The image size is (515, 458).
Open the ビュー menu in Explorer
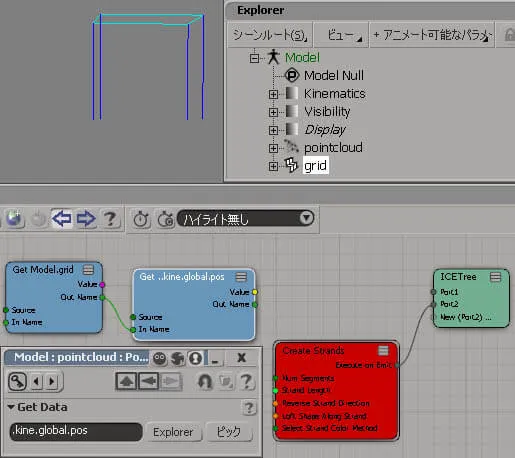pos(341,35)
